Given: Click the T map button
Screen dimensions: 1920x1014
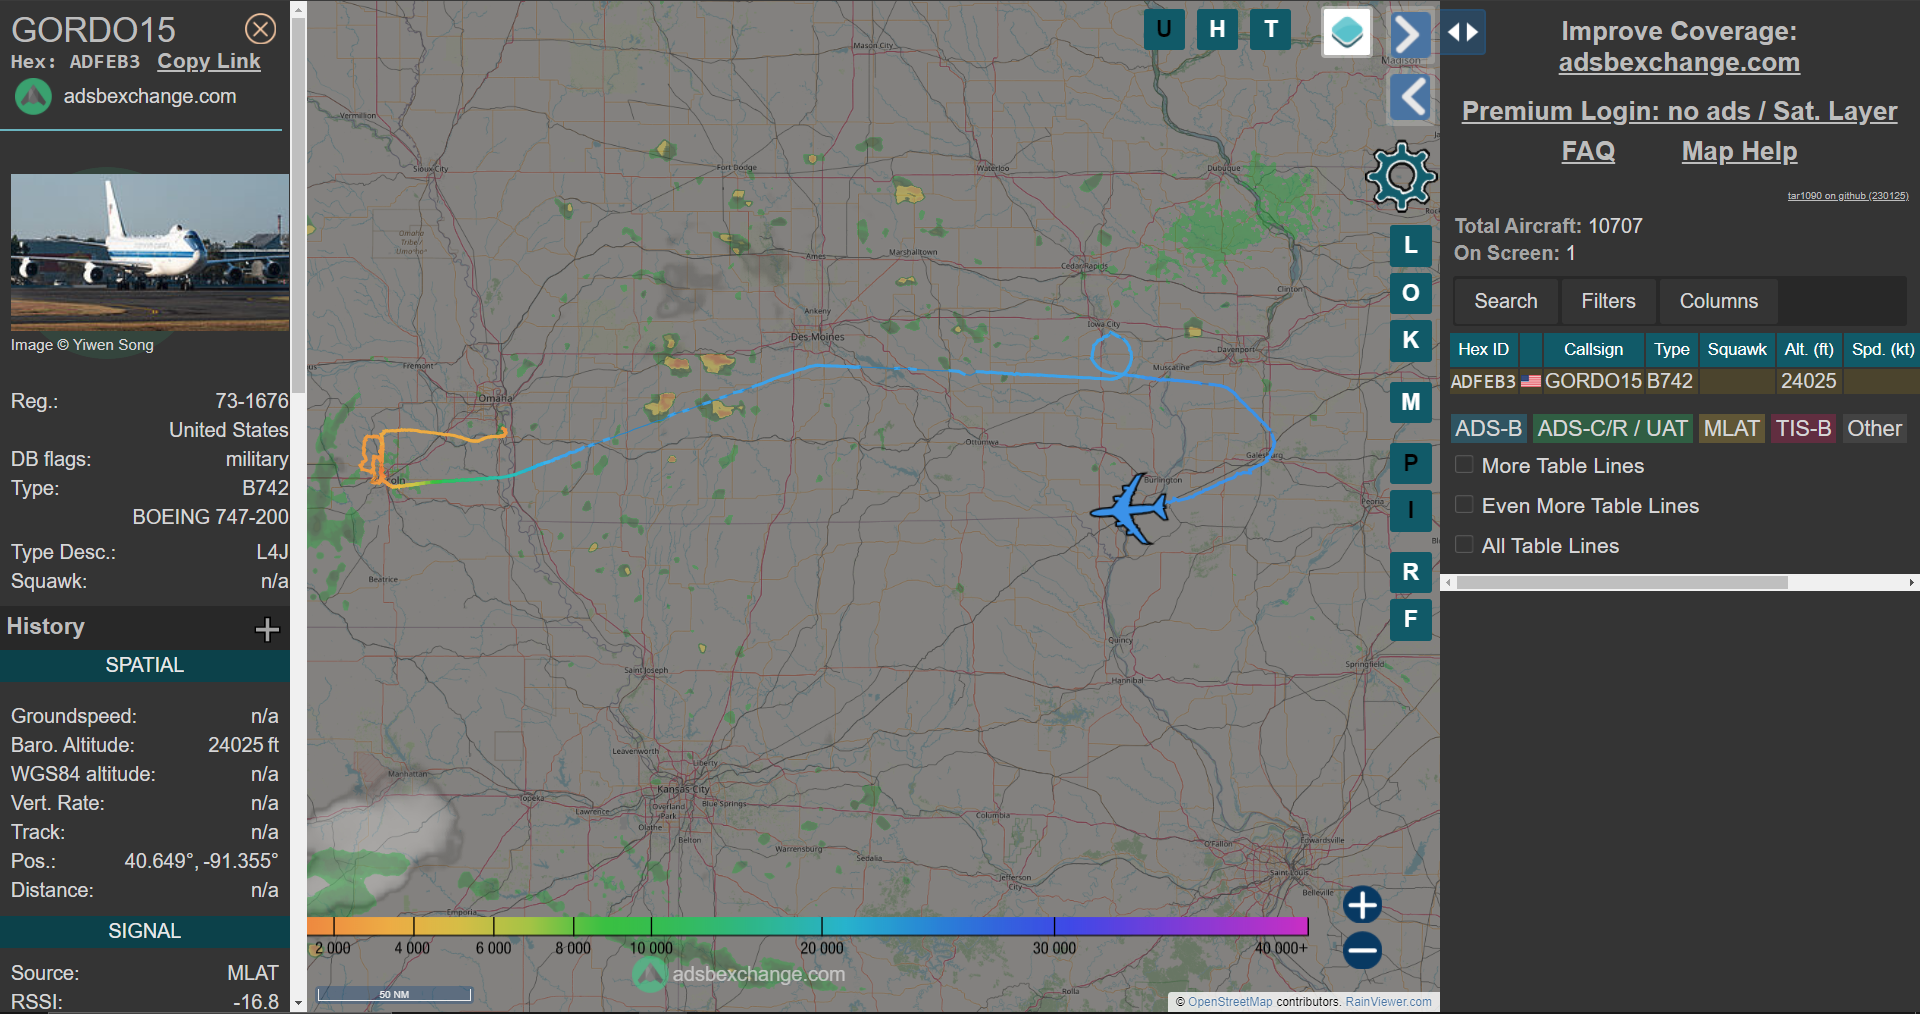Looking at the screenshot, I should point(1271,29).
